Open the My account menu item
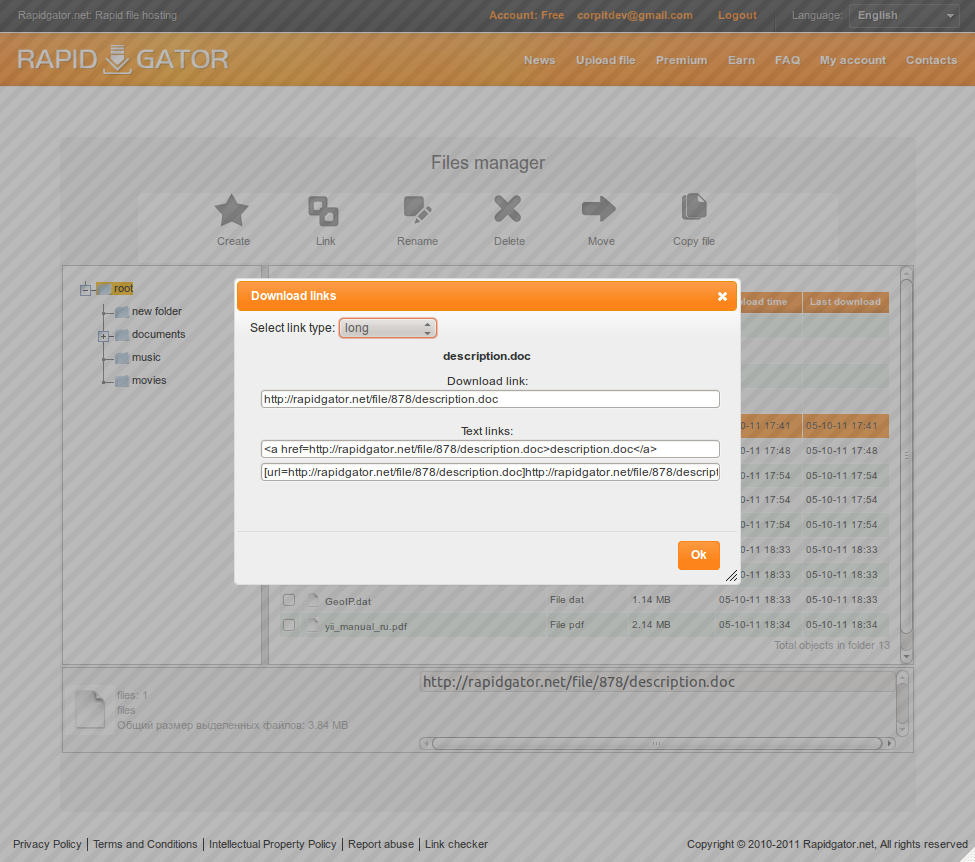The width and height of the screenshot is (975, 862). tap(853, 60)
